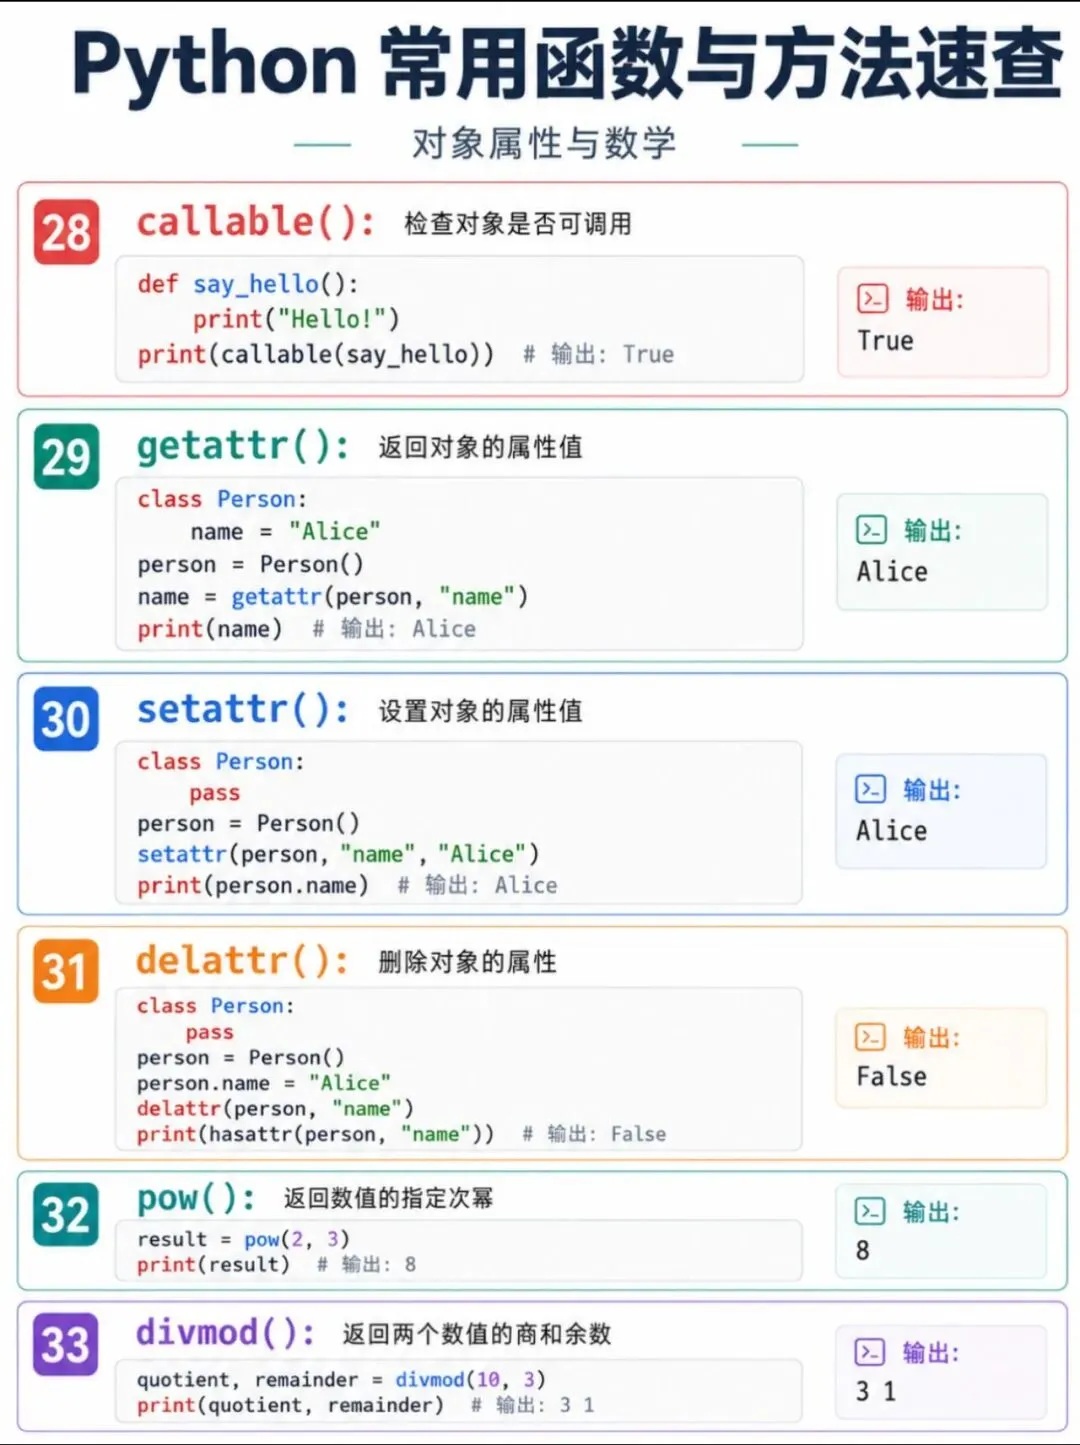
Task: Click terminal icon in divmod output box
Action: coord(870,1352)
